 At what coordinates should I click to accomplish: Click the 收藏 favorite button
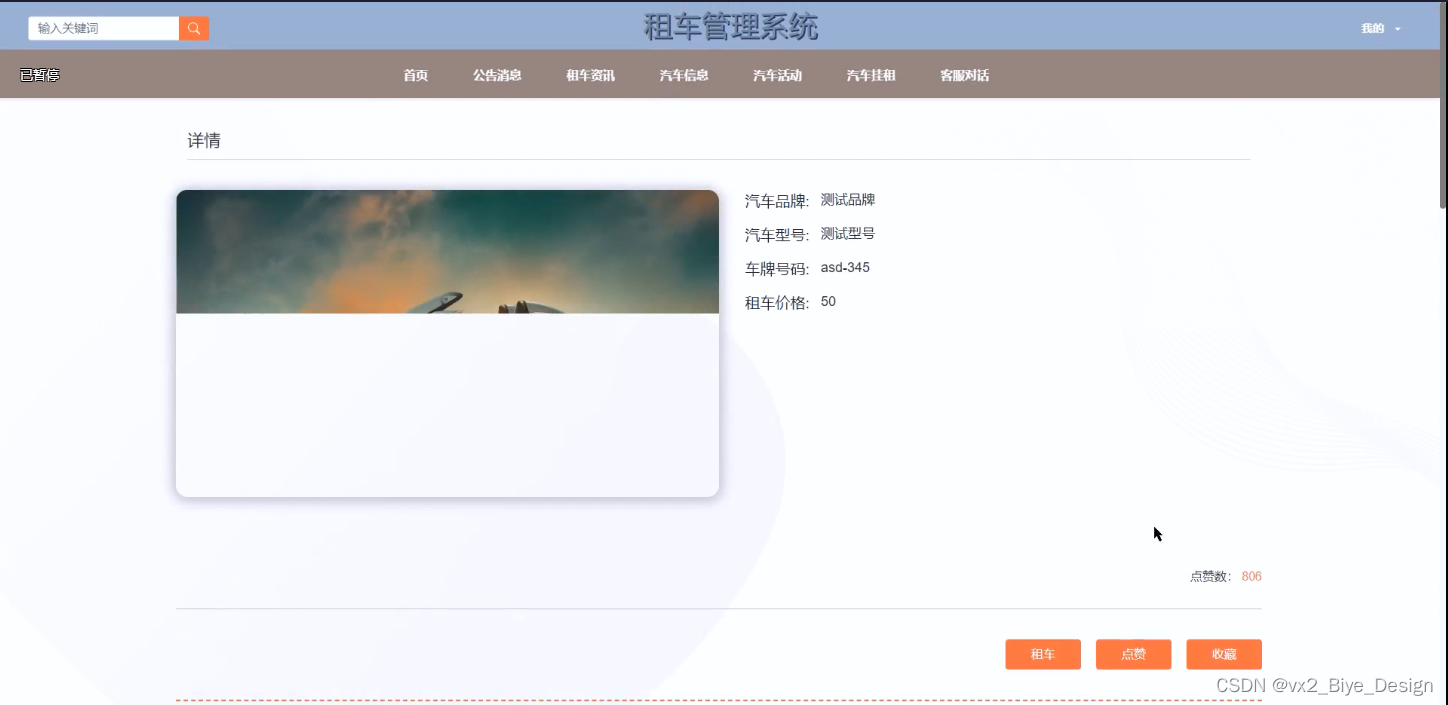[1224, 654]
